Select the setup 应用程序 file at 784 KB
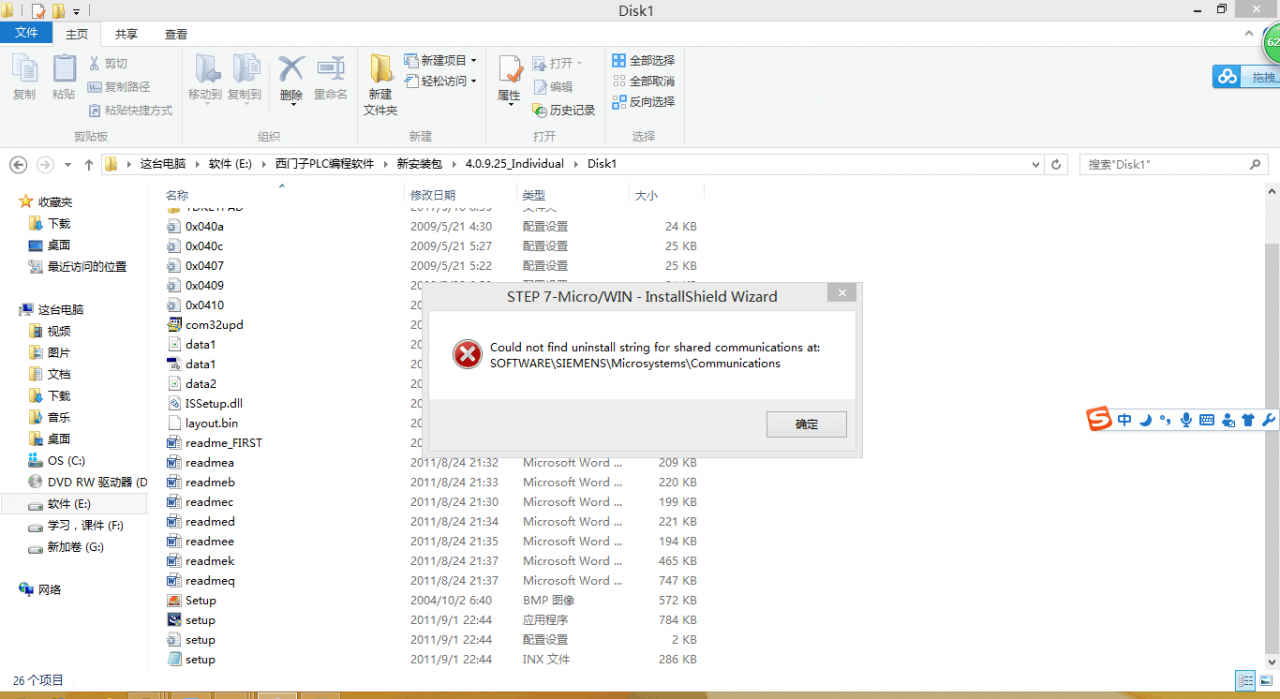This screenshot has width=1280, height=699. coord(200,620)
